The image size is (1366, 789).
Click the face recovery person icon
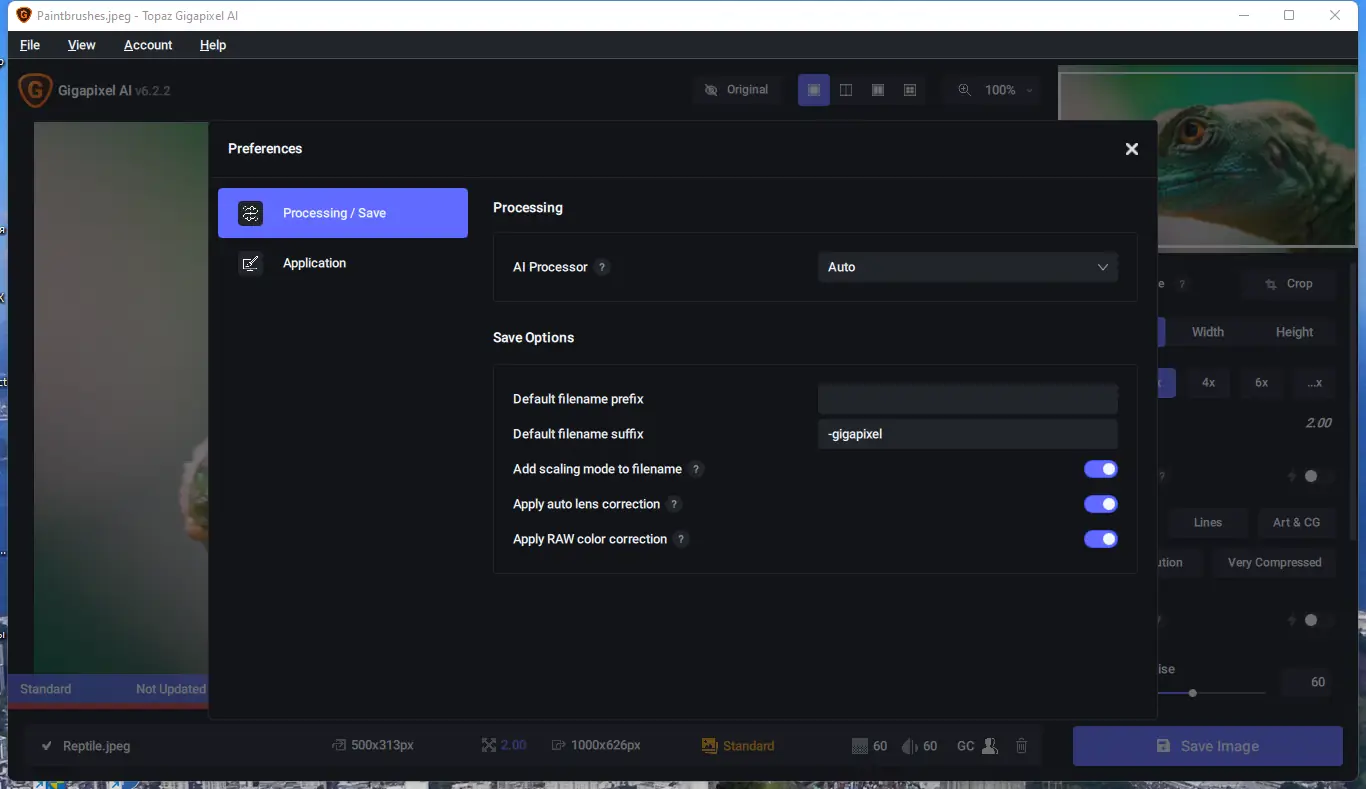point(990,746)
